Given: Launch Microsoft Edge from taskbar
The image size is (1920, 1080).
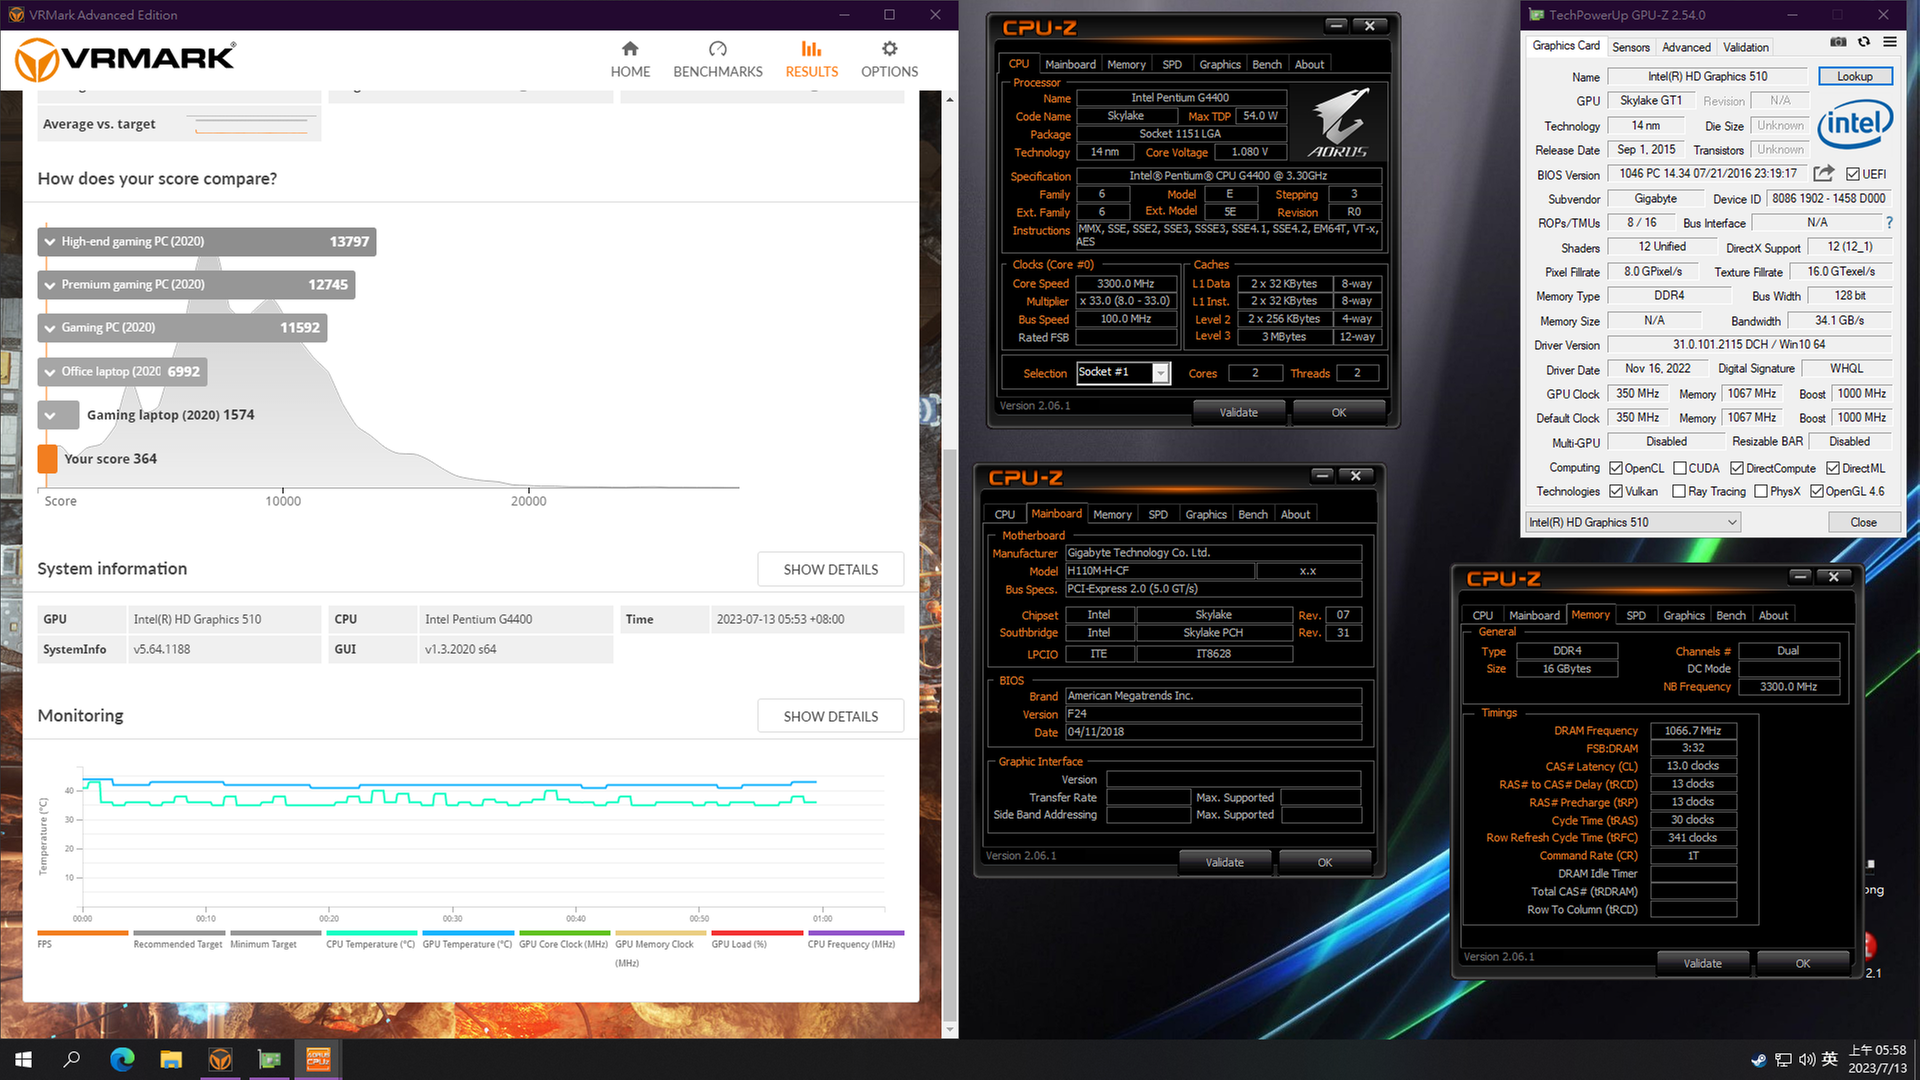Looking at the screenshot, I should 122,1059.
